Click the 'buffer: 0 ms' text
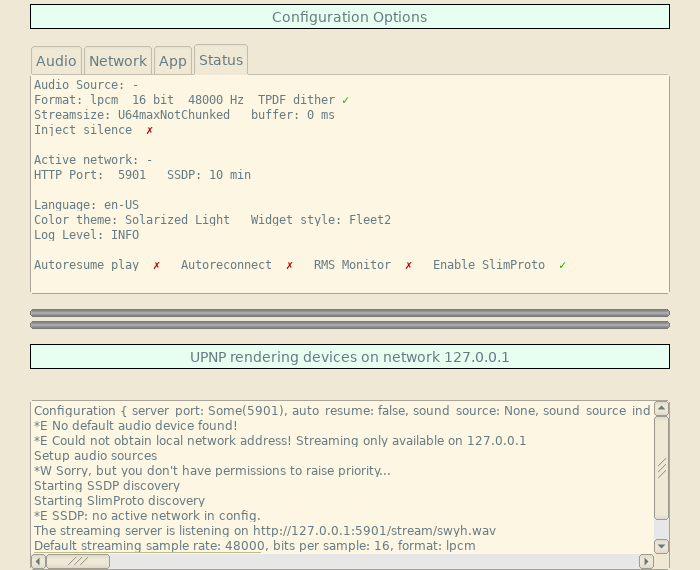This screenshot has height=570, width=700. click(x=292, y=115)
